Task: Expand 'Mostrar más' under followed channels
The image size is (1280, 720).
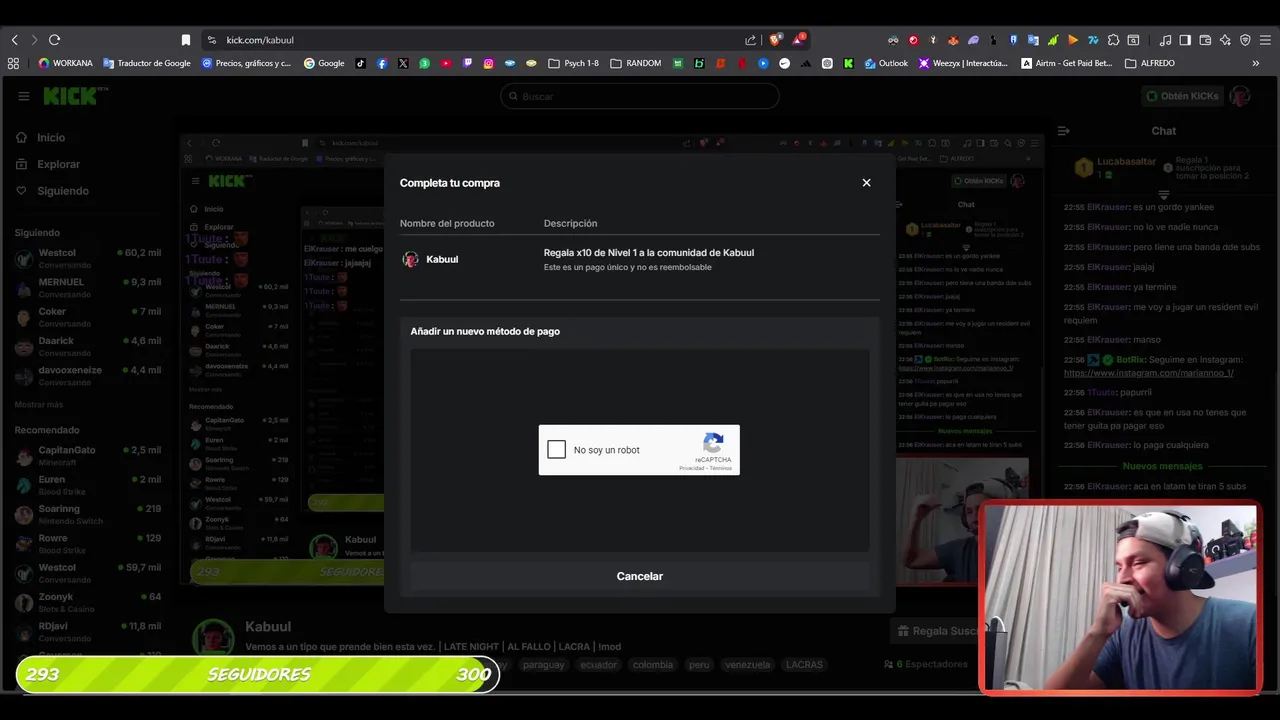Action: [39, 405]
